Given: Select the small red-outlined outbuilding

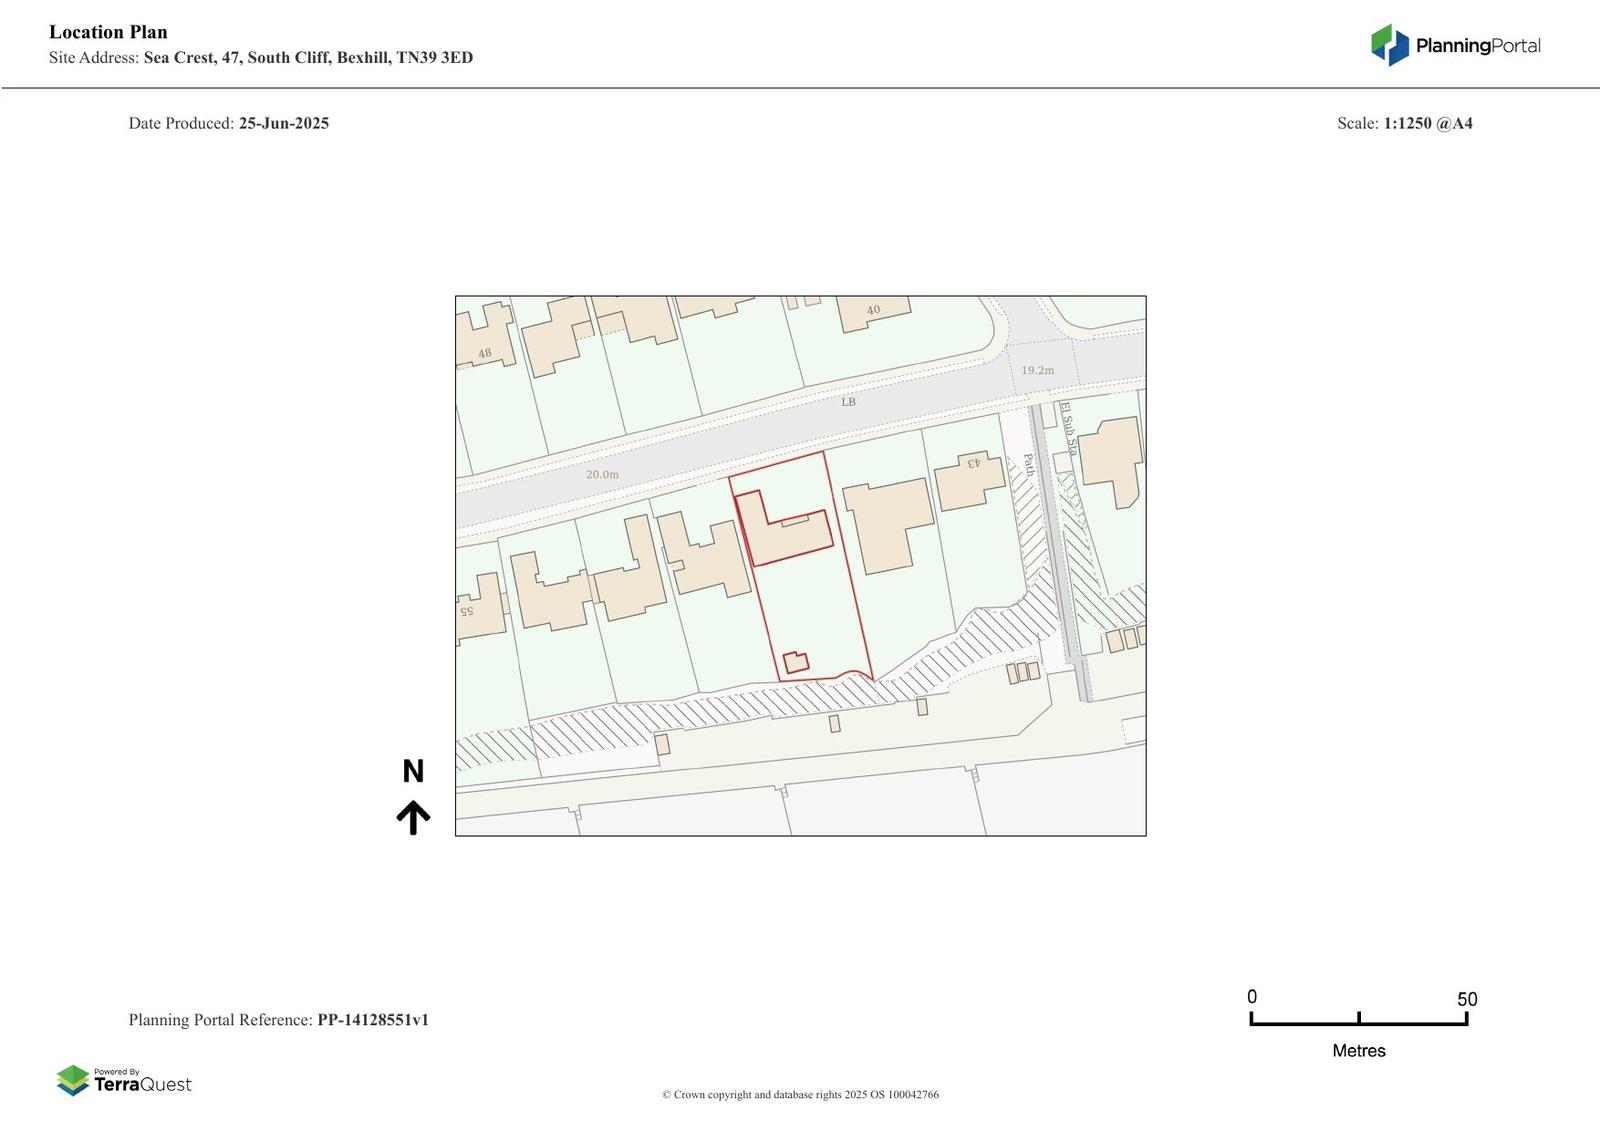Looking at the screenshot, I should (x=796, y=662).
